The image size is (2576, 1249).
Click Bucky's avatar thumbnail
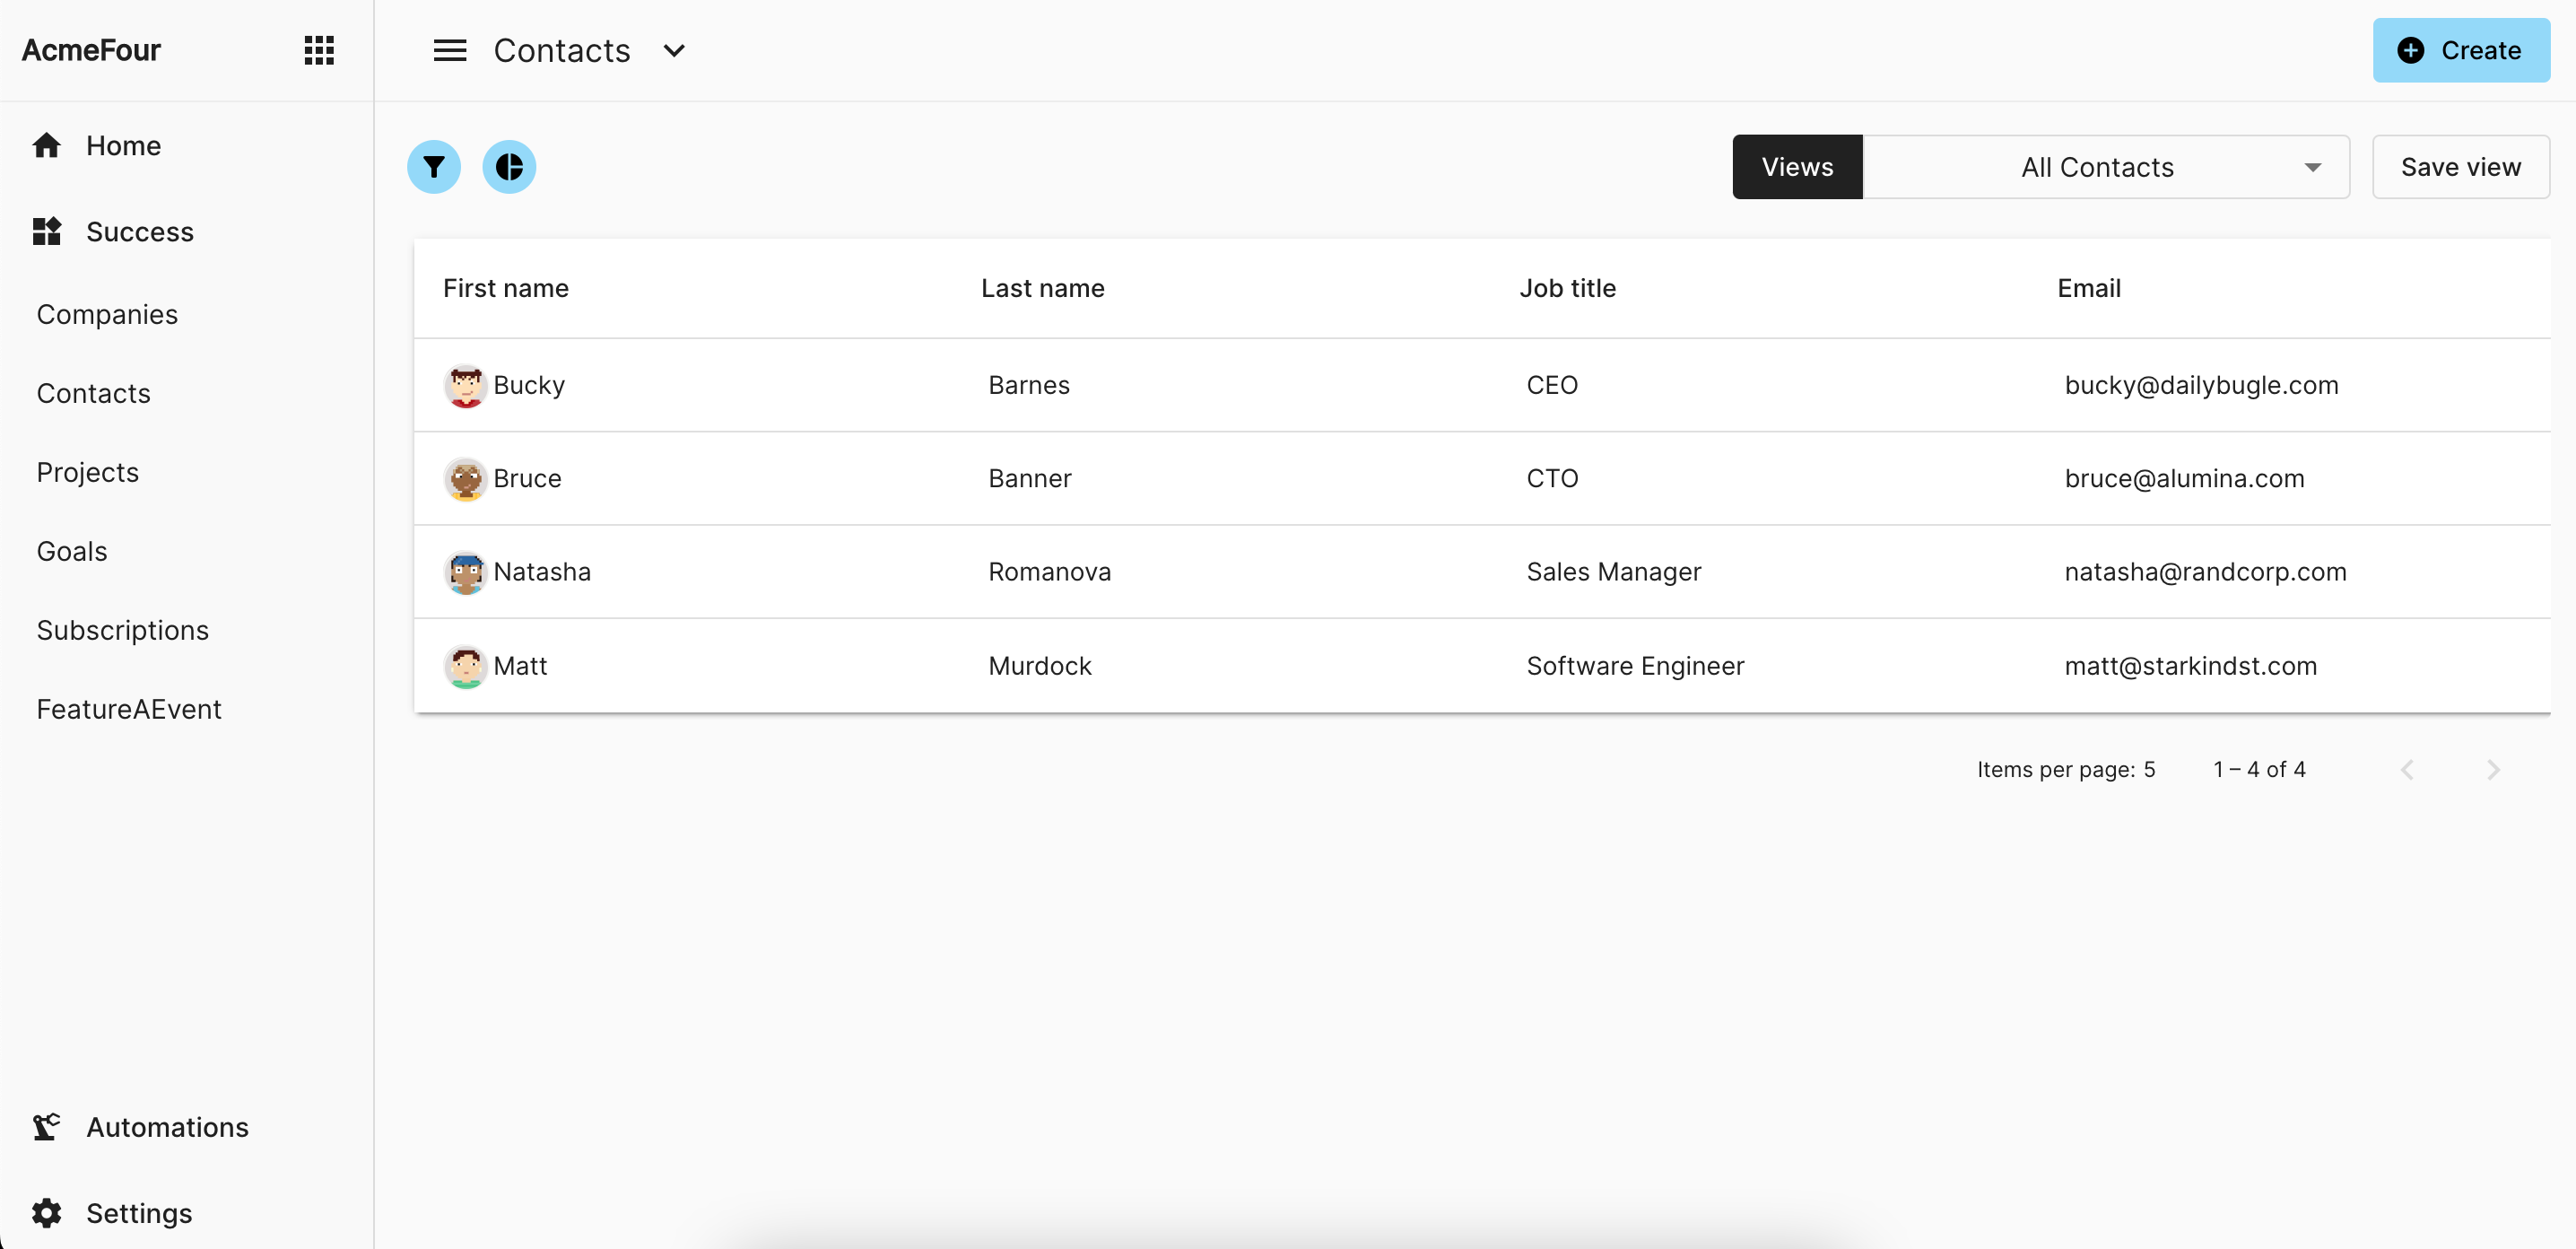coord(465,386)
